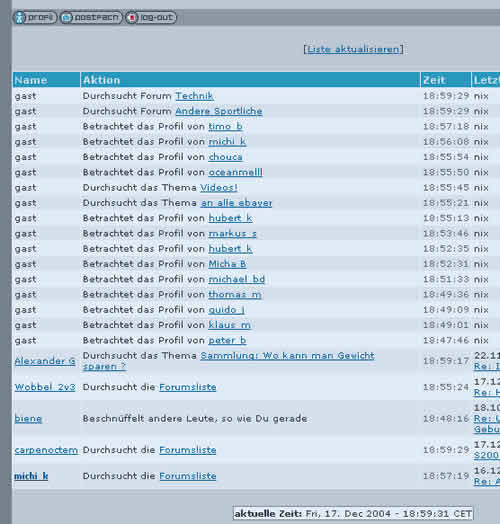Open the Technik forum link
The width and height of the screenshot is (500, 524).
[x=195, y=96]
